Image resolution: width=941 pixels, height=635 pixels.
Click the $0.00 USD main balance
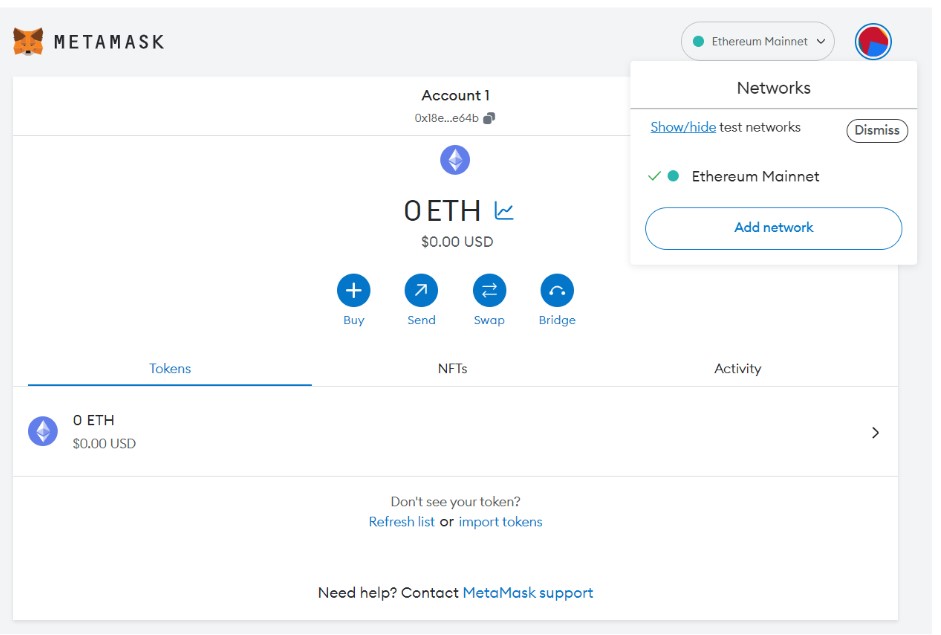[457, 242]
